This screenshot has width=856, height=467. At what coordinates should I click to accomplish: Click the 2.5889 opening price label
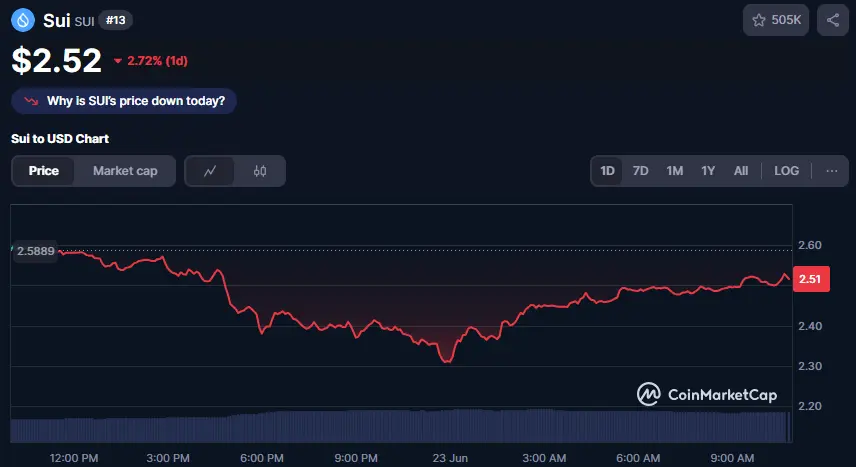[35, 251]
